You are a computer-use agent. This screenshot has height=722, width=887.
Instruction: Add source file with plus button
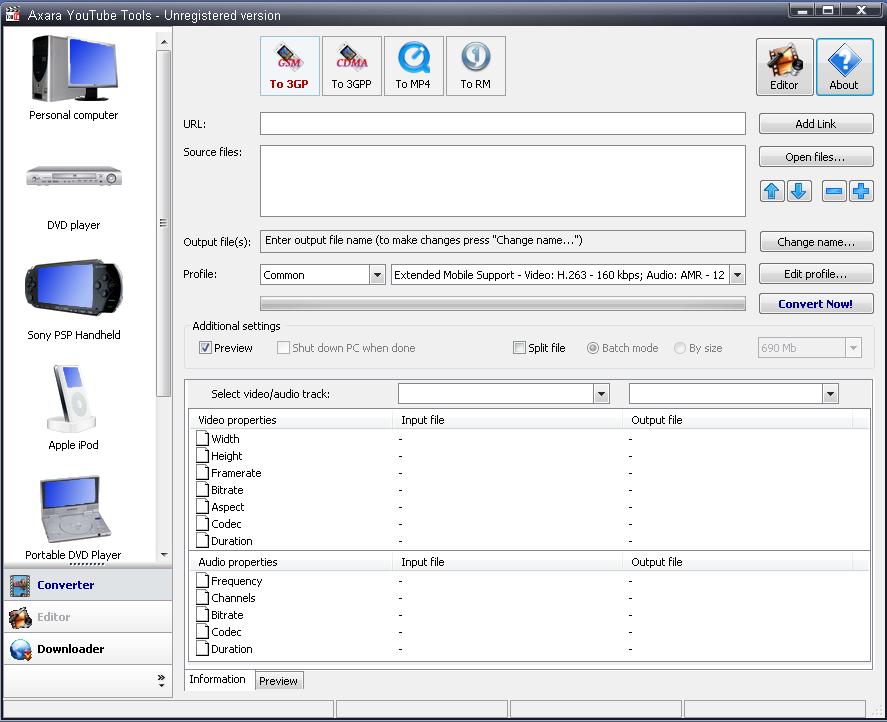click(861, 191)
